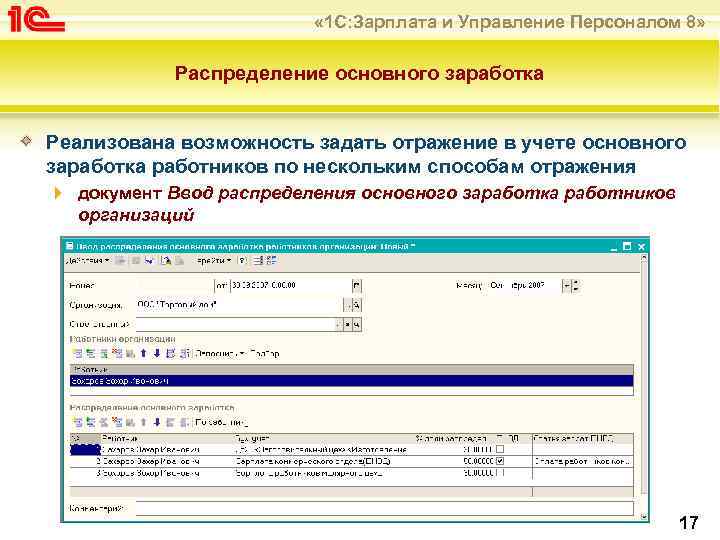The height and width of the screenshot is (540, 720).
Task: Click the move-down arrow in the Работники организации toolbar
Action: pyautogui.click(x=157, y=354)
